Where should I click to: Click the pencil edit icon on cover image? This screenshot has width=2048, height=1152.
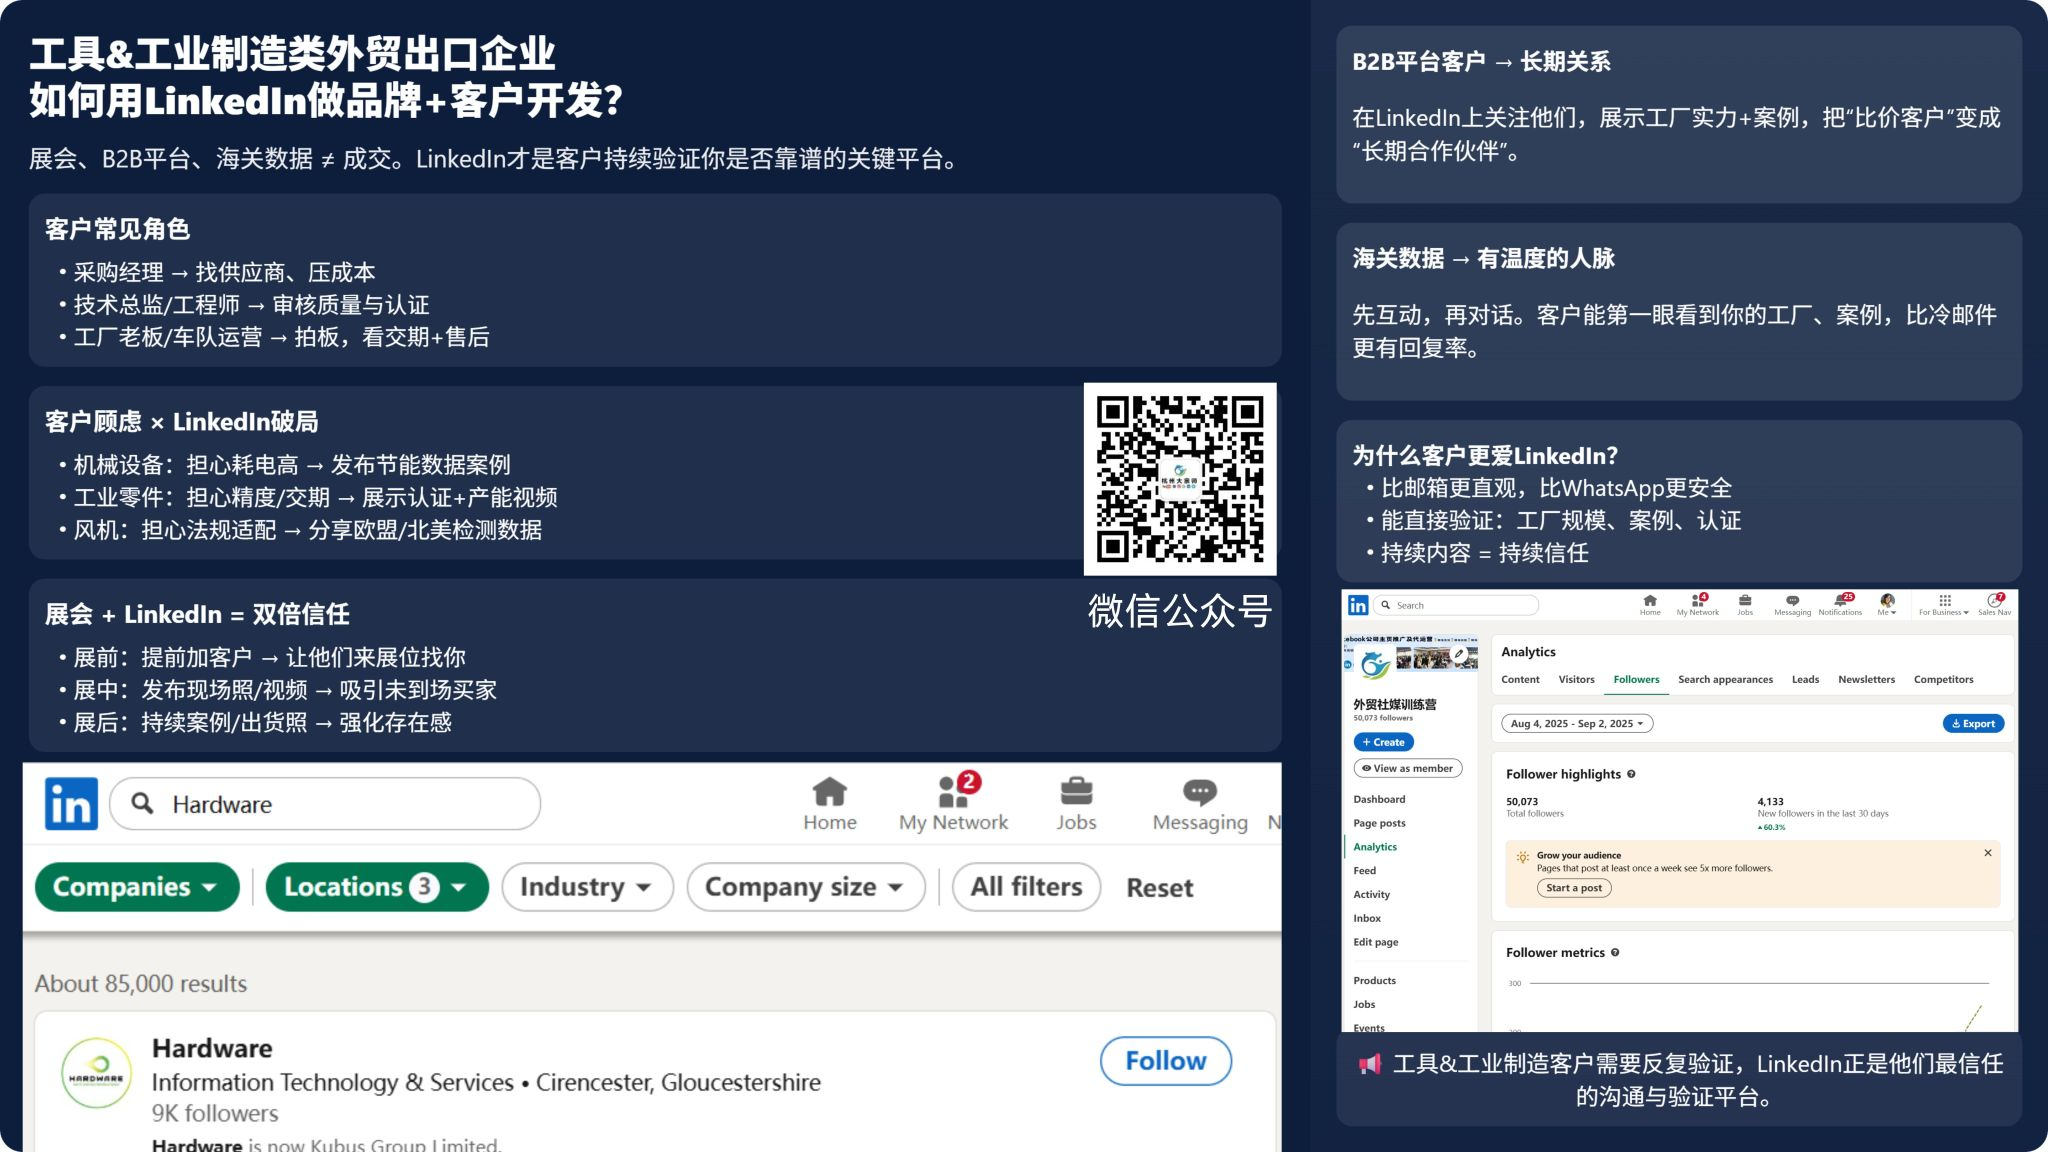click(1460, 654)
